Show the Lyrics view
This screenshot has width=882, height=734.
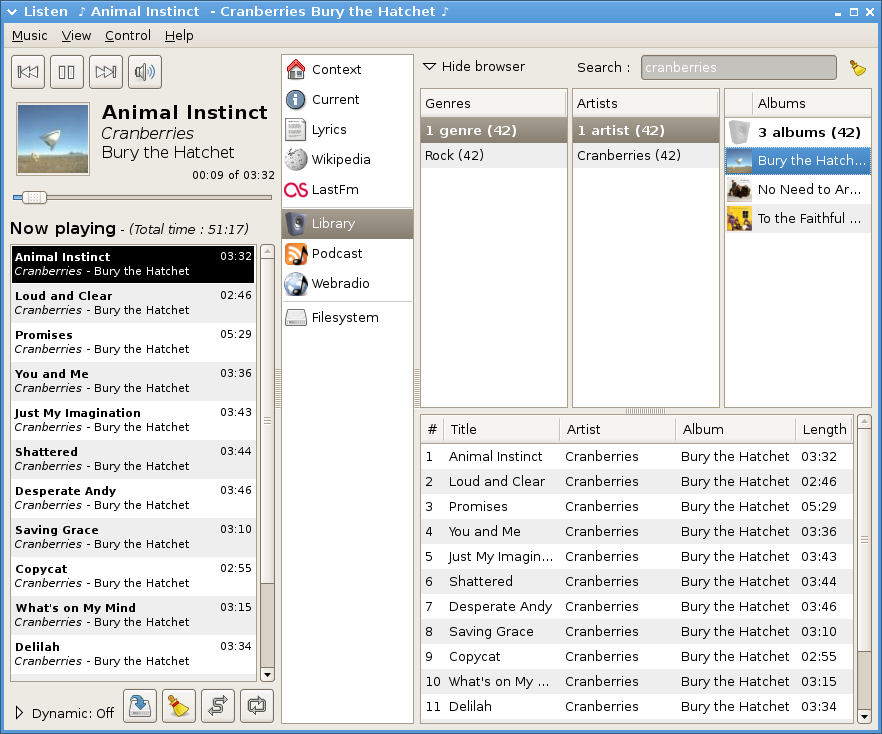point(329,129)
